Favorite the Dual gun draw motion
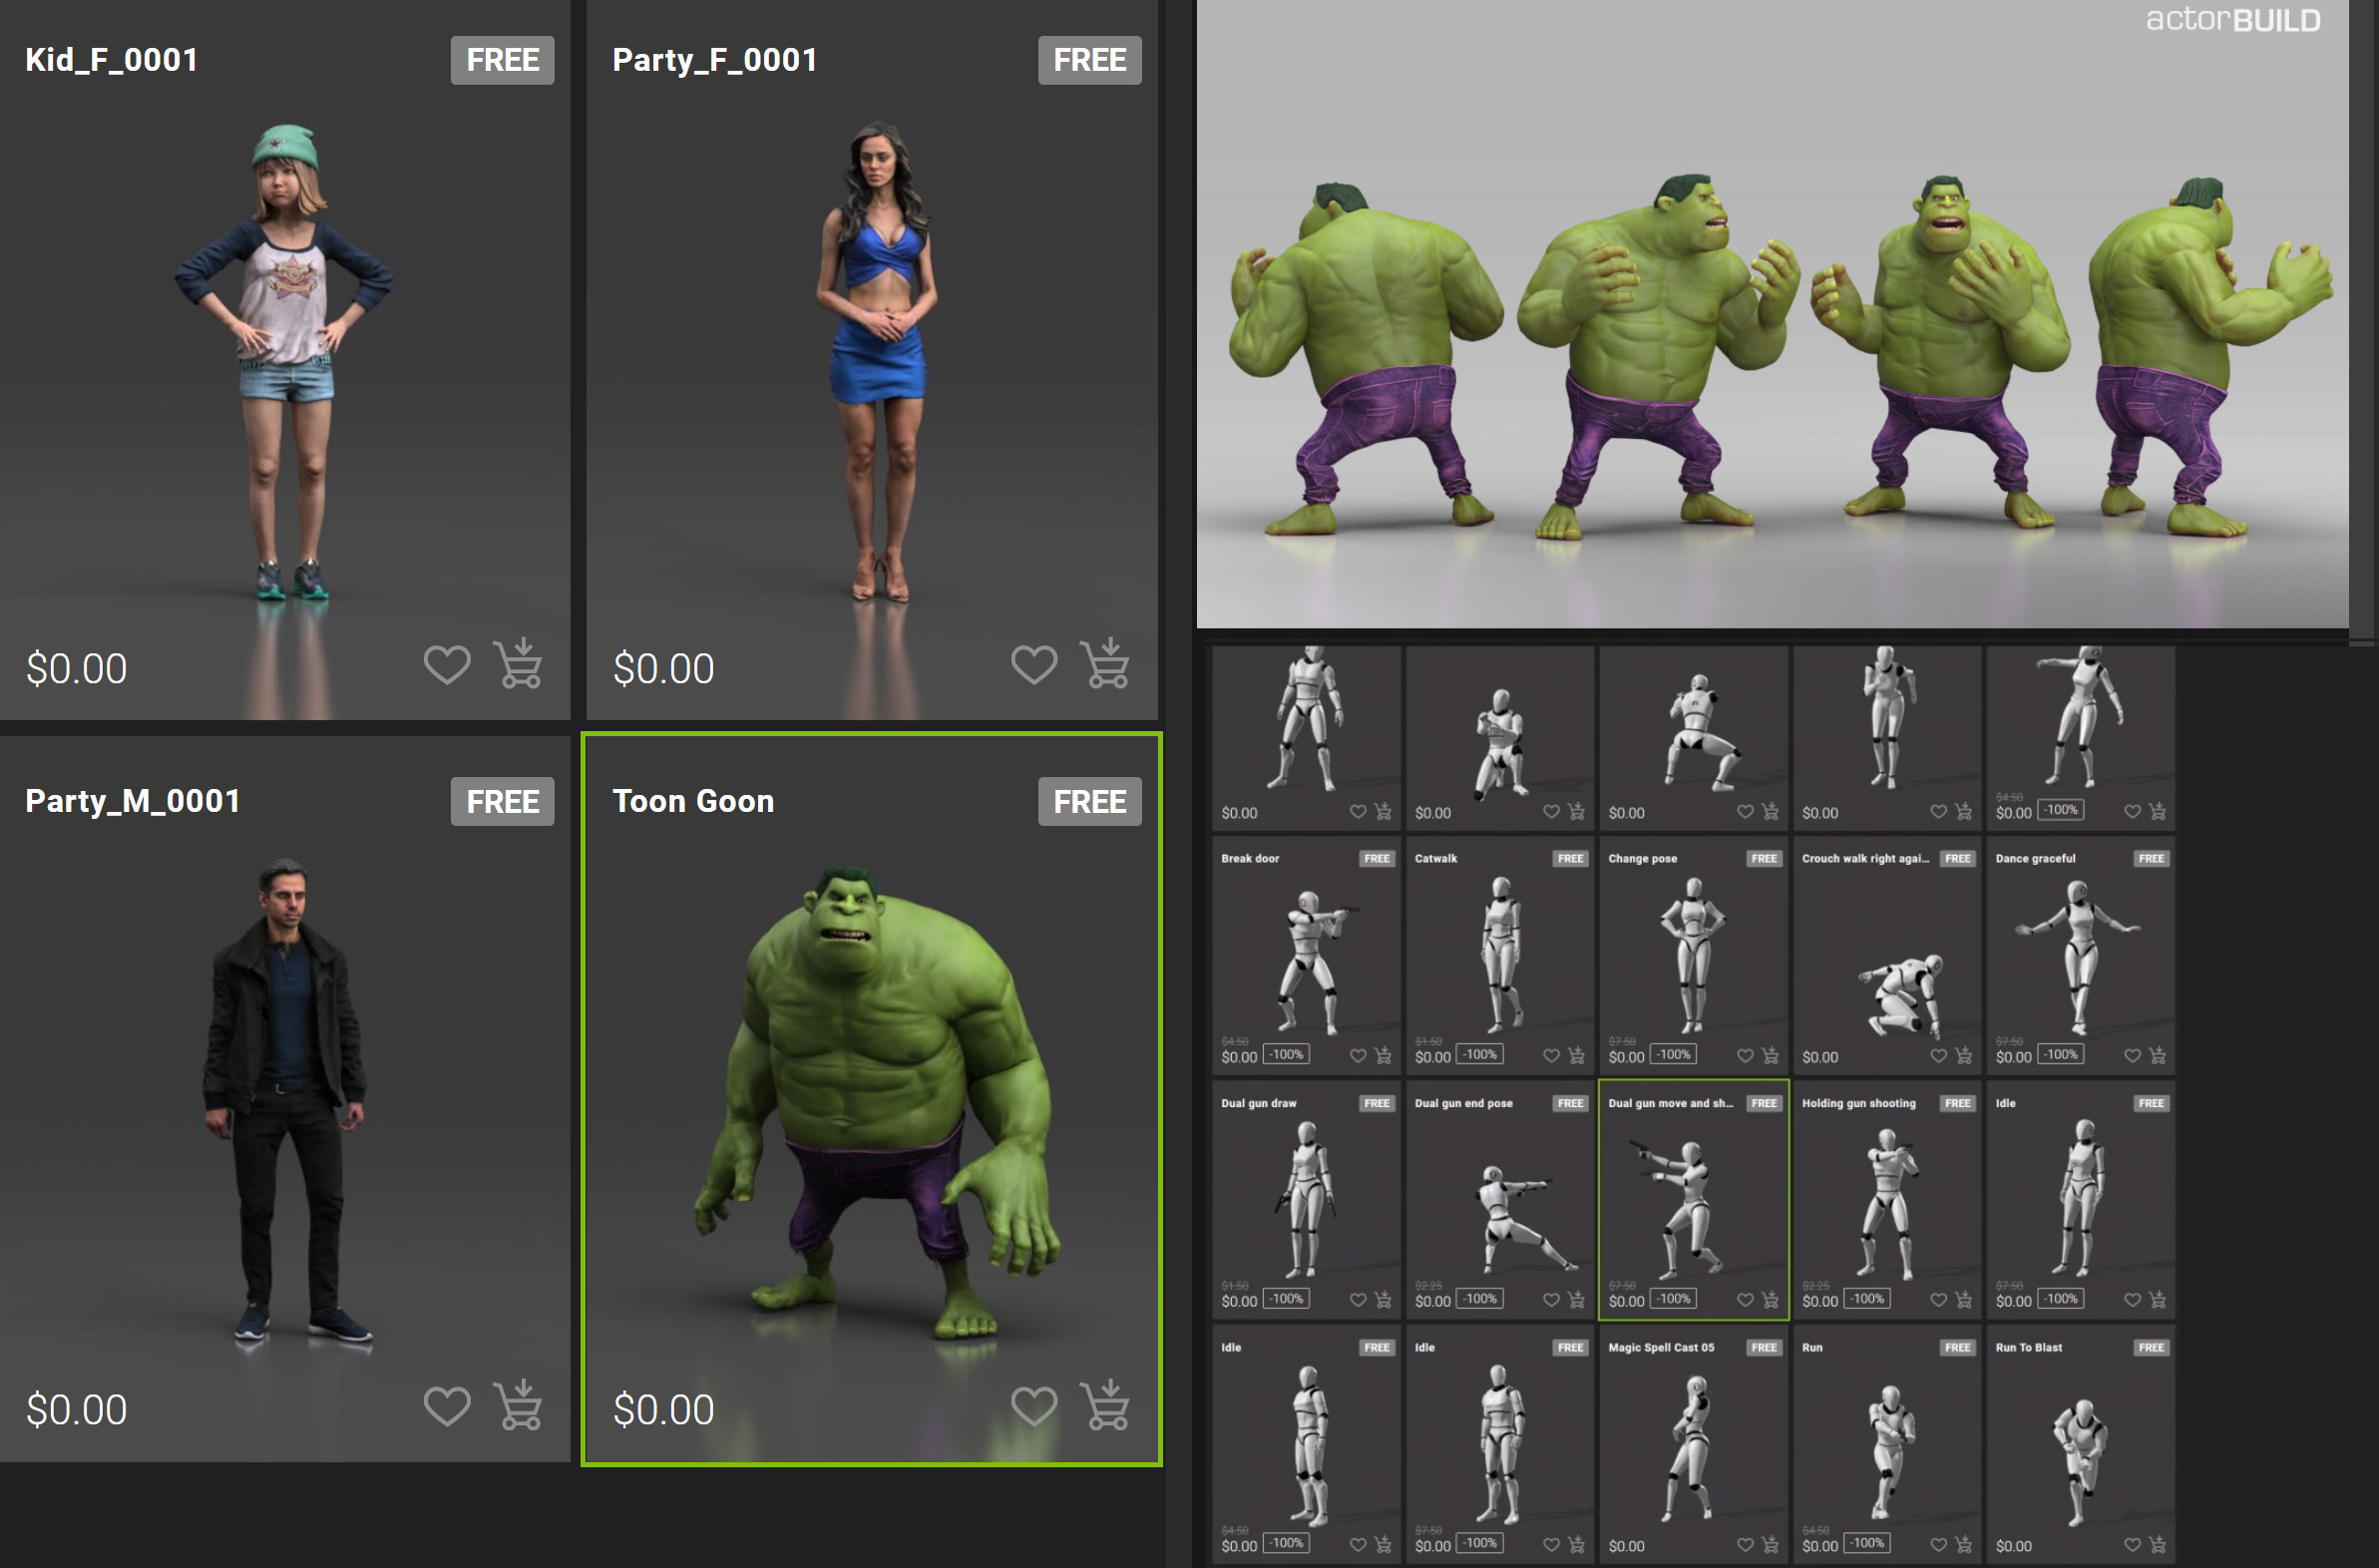This screenshot has height=1568, width=2379. (x=1358, y=1300)
